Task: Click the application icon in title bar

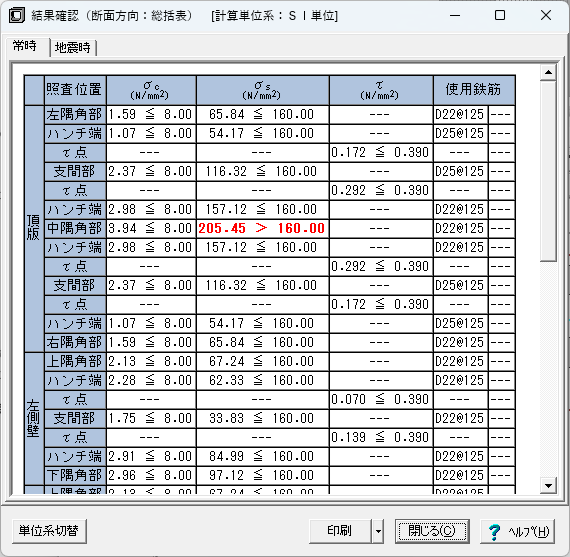Action: [x=17, y=16]
